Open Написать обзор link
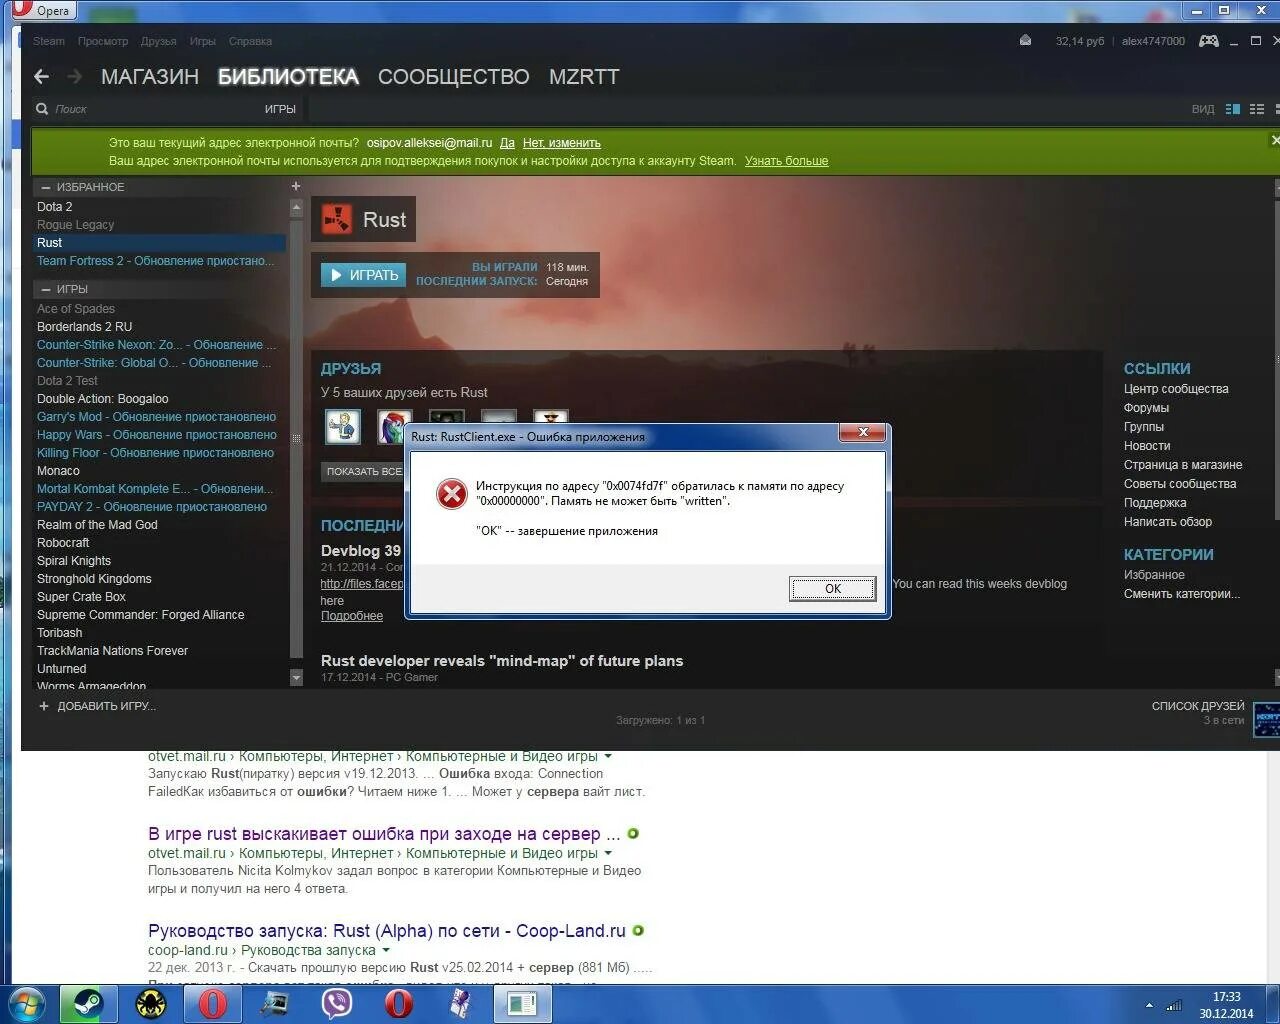Screen dimensions: 1280x1024 coord(1168,522)
